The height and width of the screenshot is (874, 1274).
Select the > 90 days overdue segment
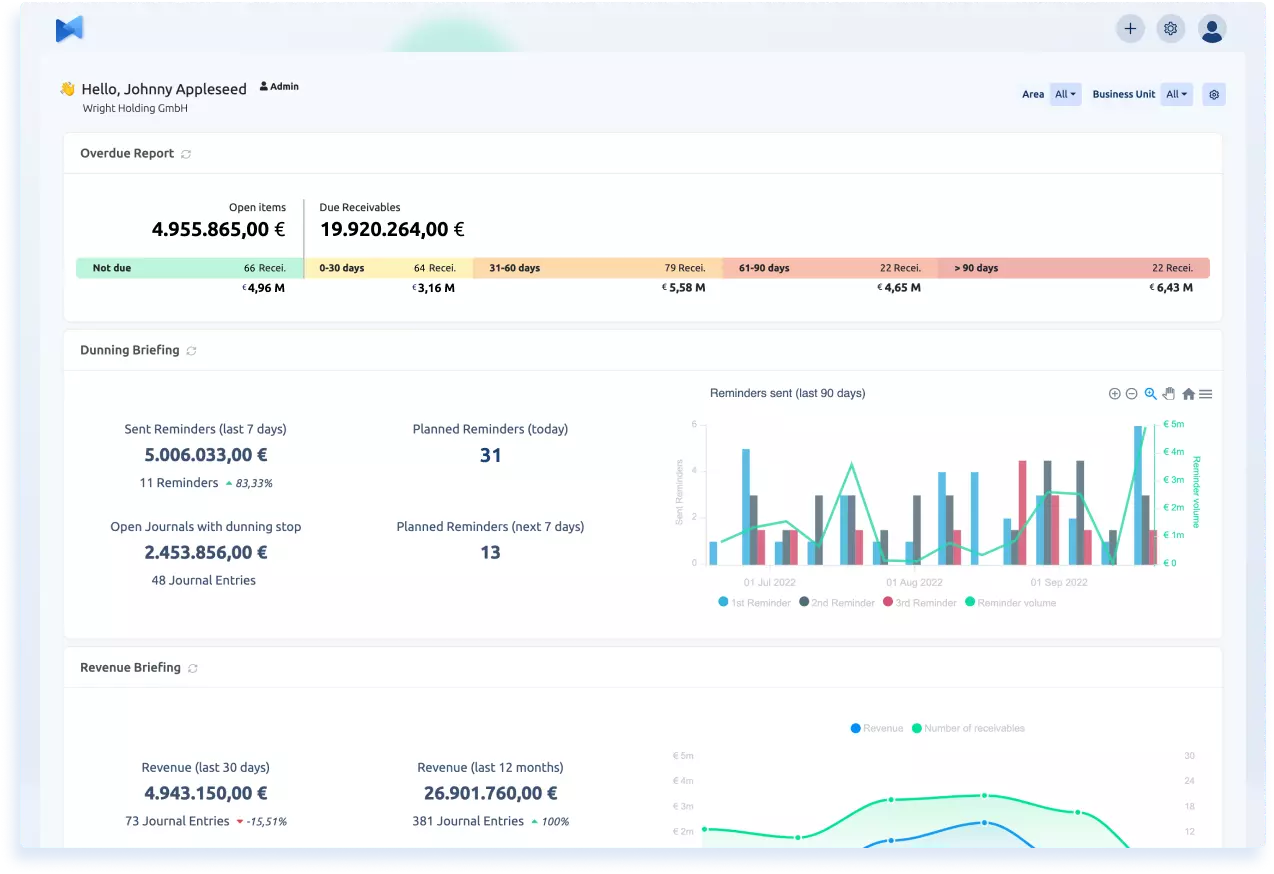pos(1074,268)
